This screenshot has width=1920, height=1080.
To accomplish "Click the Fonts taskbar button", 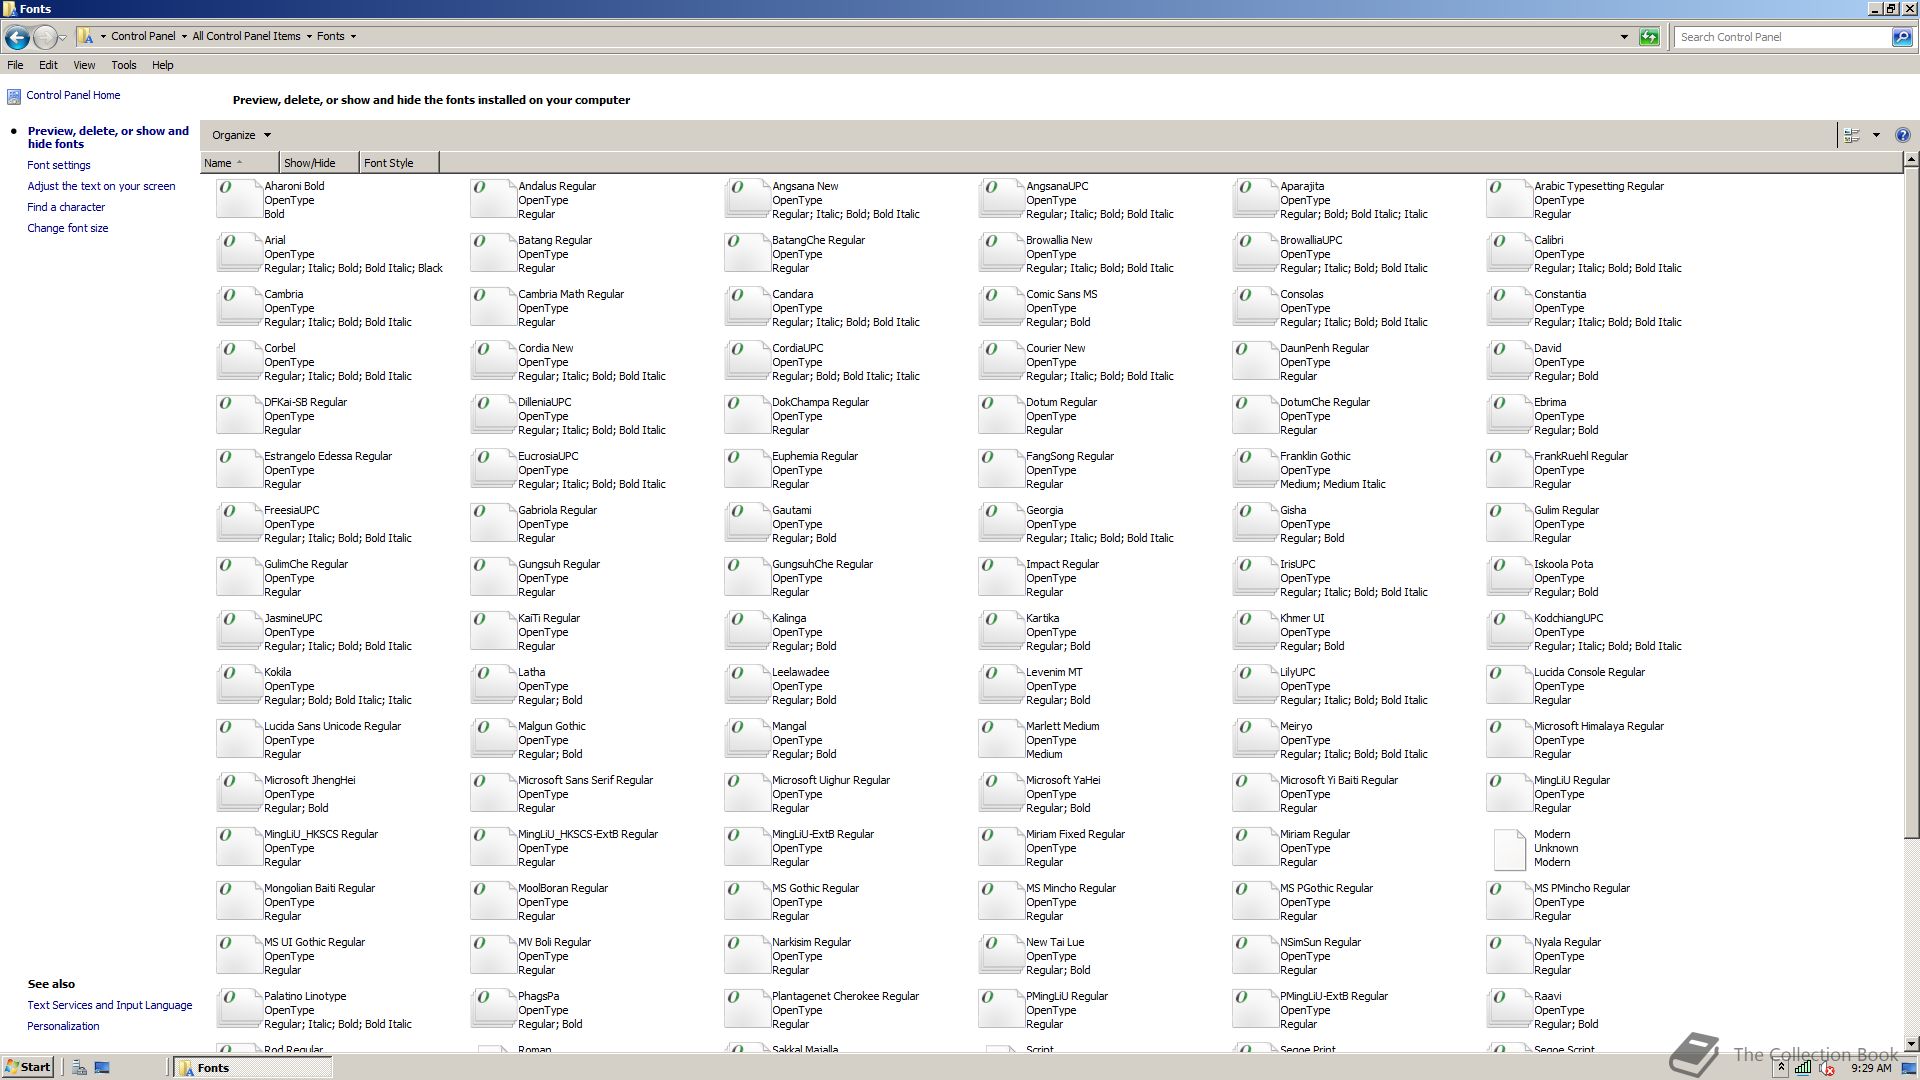I will [253, 1068].
